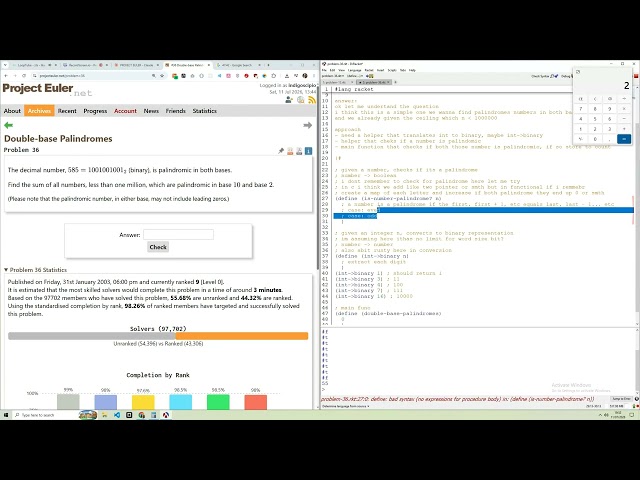Open the Chrome extensions puzzle icon

tap(273, 76)
